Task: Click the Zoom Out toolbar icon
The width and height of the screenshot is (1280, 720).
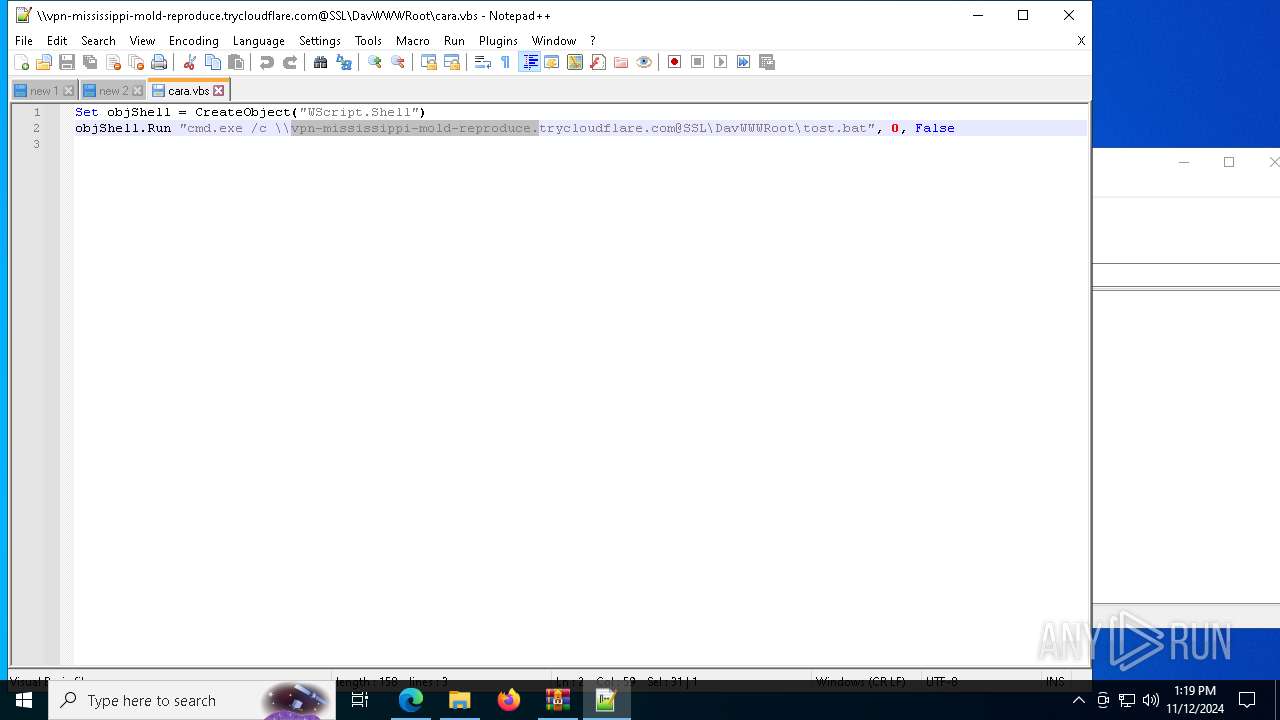Action: tap(398, 62)
